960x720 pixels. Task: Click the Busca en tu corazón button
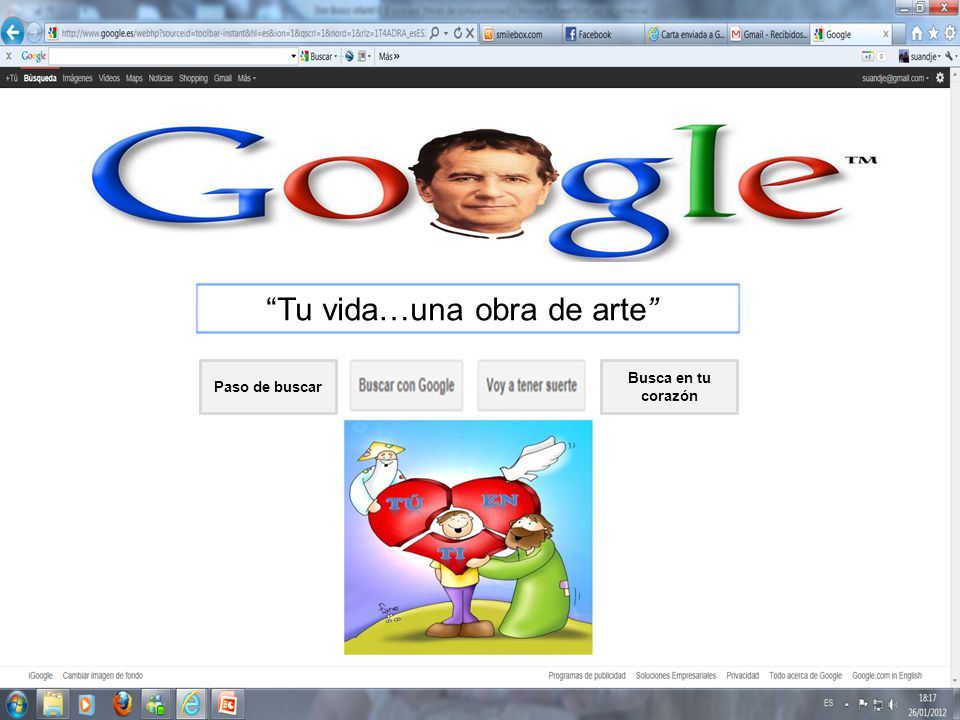point(669,387)
